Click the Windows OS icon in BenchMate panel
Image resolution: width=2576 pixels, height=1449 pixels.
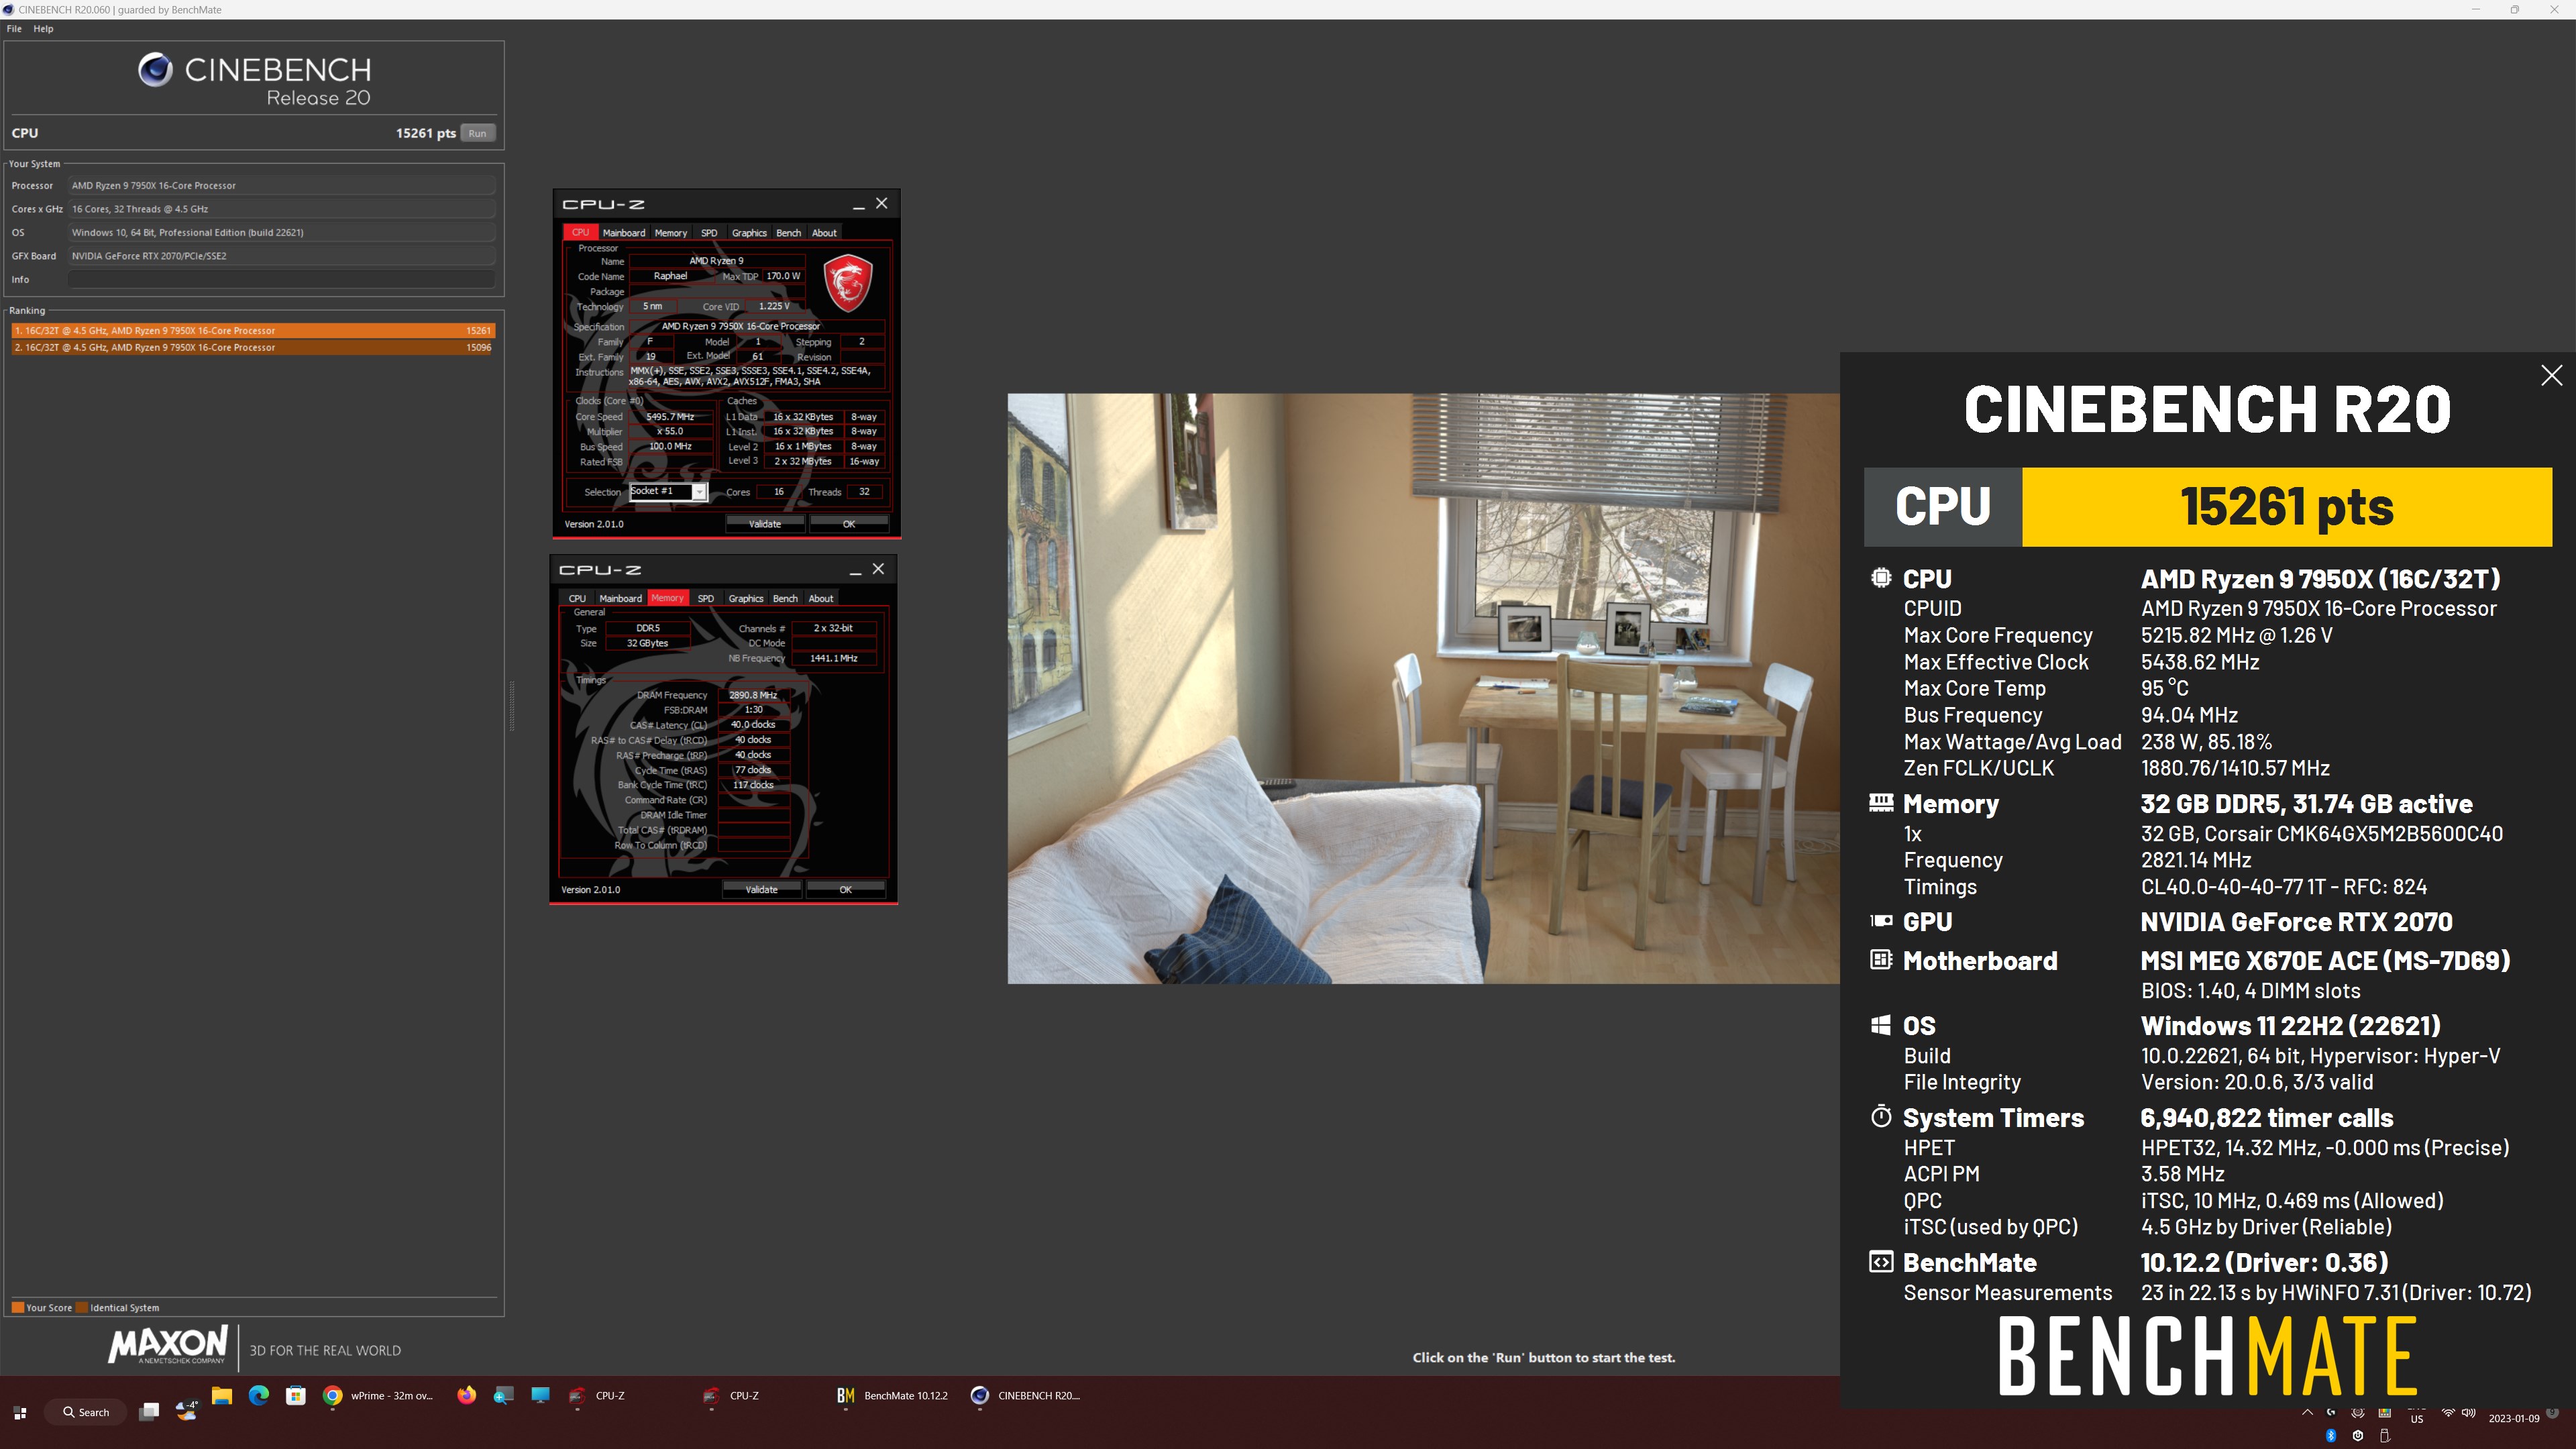(x=1881, y=1025)
